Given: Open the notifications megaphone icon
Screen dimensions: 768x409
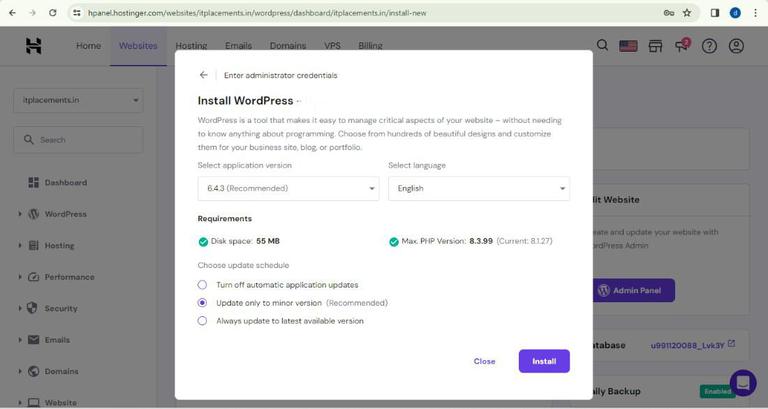Looking at the screenshot, I should point(683,46).
